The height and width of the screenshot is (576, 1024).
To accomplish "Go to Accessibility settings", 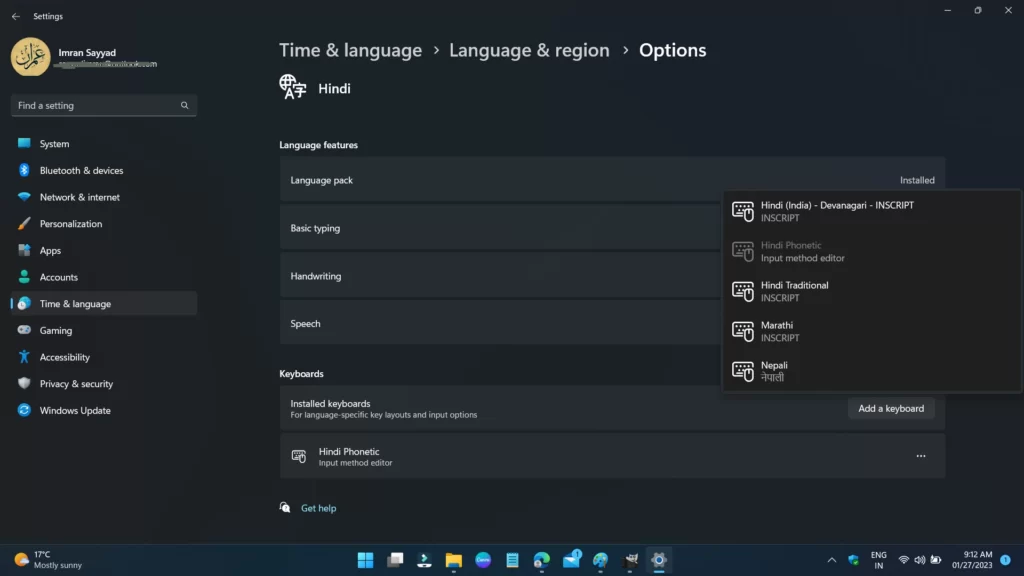I will pyautogui.click(x=104, y=357).
